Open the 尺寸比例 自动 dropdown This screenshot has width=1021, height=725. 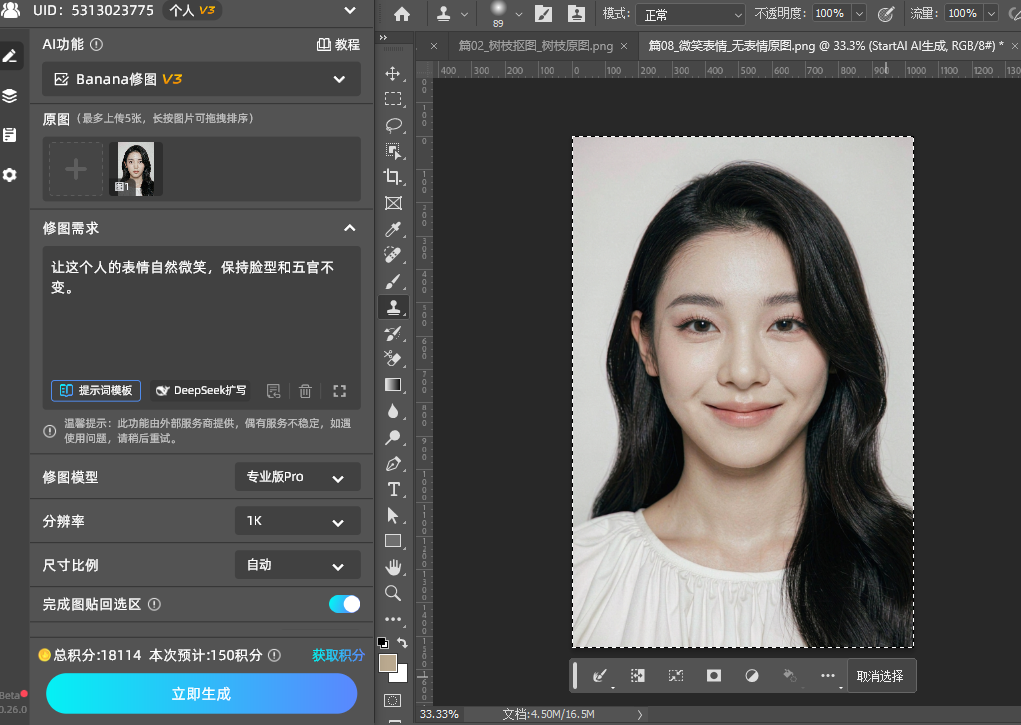click(x=298, y=565)
